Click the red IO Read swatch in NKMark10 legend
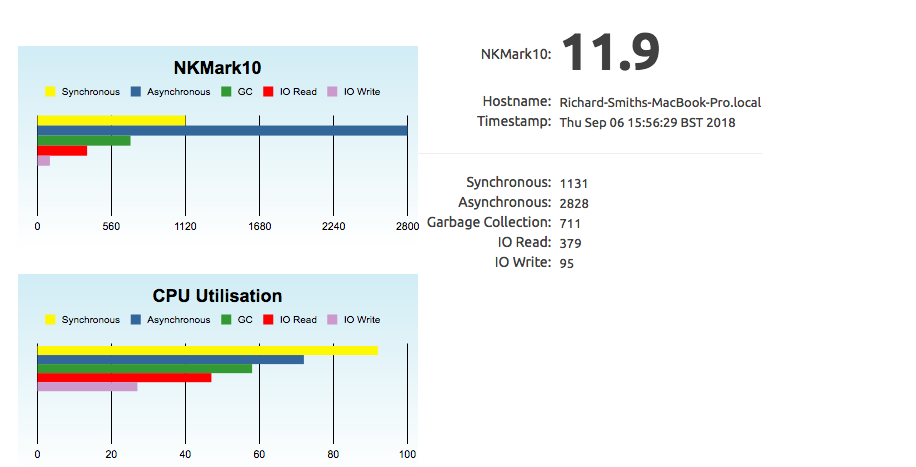The image size is (916, 467). 268,92
